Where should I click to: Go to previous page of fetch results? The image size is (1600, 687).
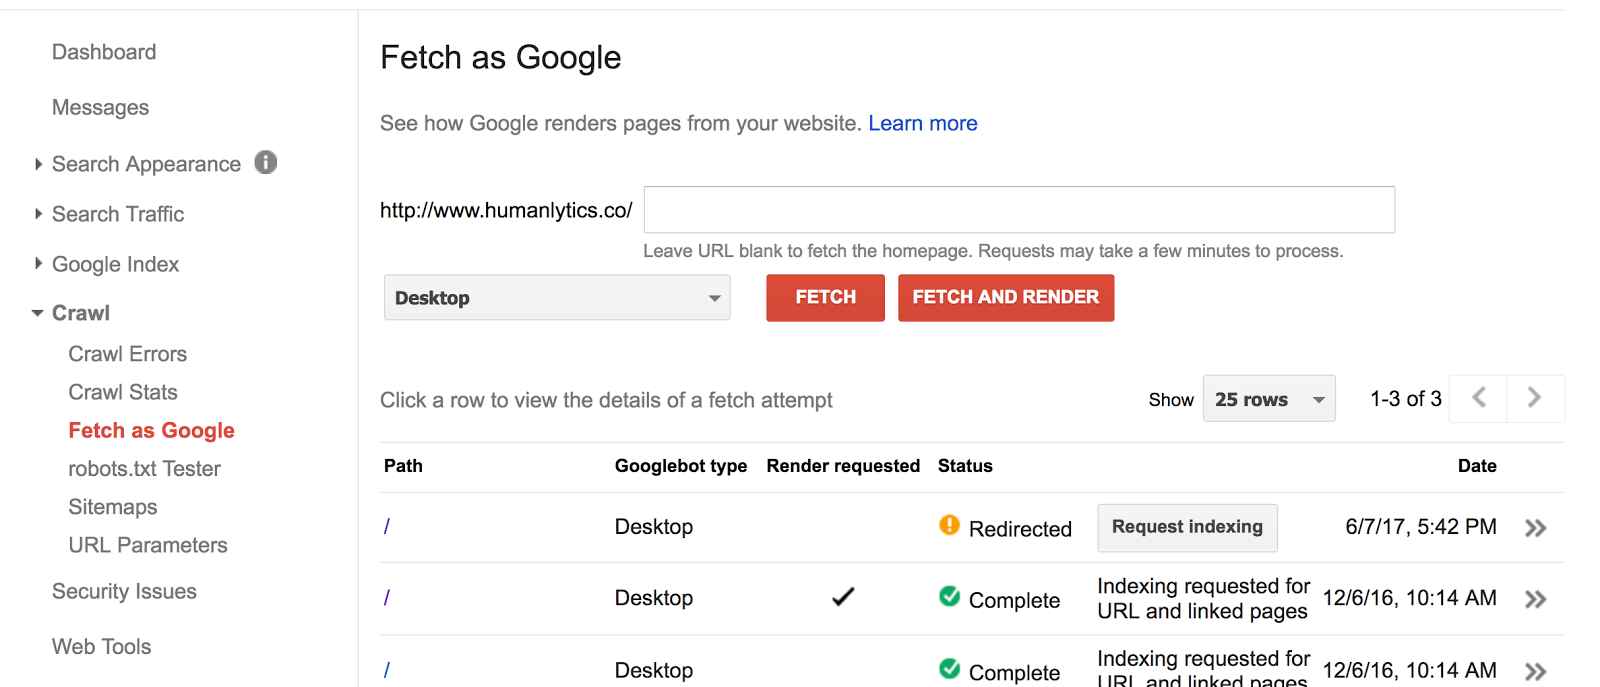coord(1479,398)
